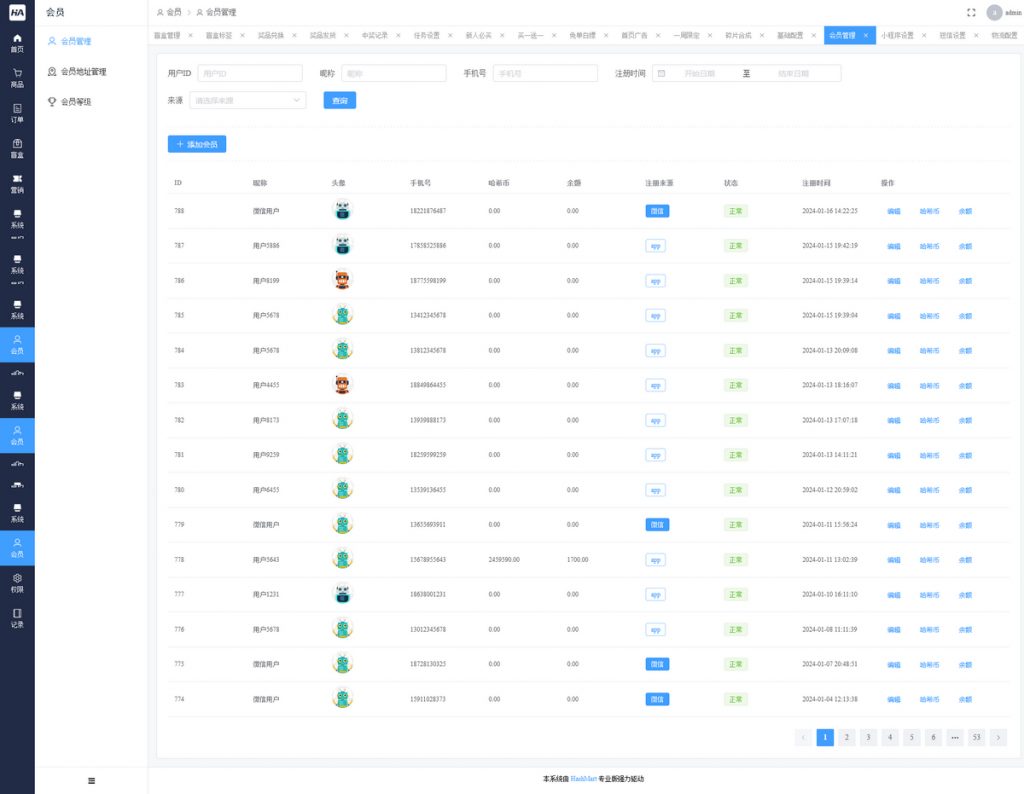Go to page 3 in pagination
Image resolution: width=1024 pixels, height=794 pixels.
[868, 737]
